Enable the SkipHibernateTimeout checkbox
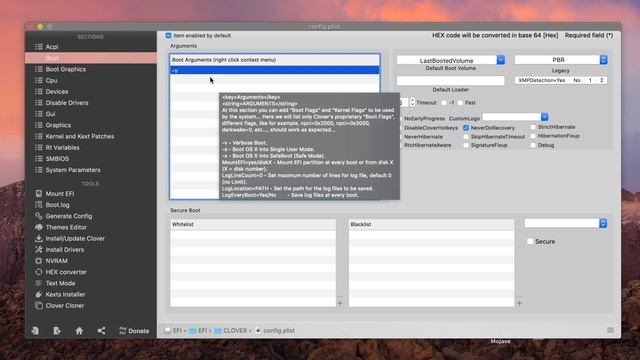The width and height of the screenshot is (640, 360). coord(466,137)
